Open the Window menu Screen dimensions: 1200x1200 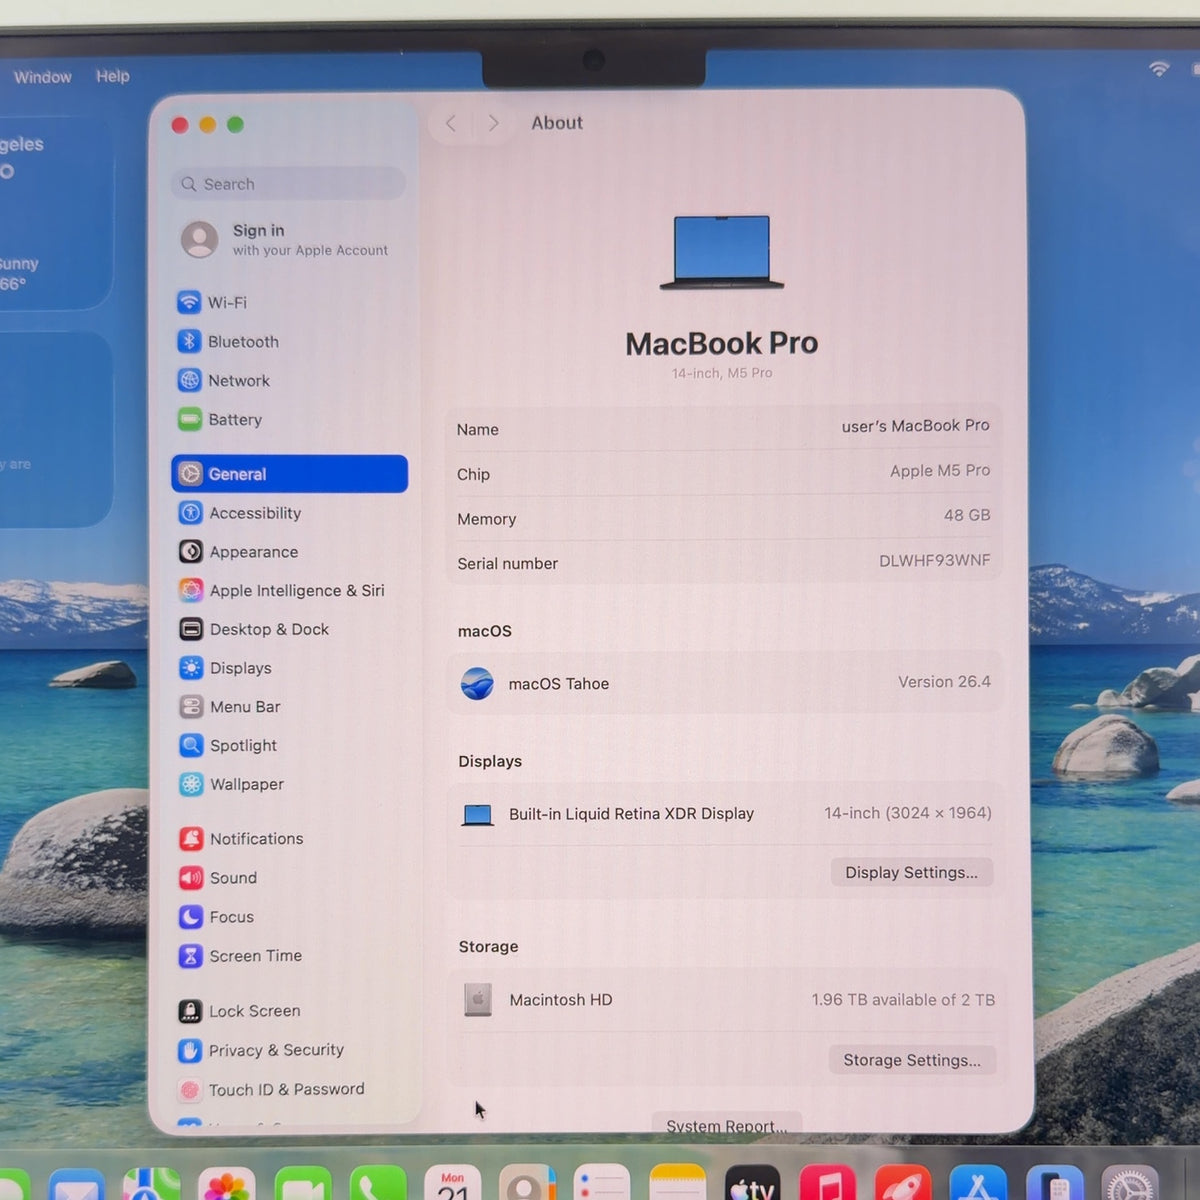point(43,77)
